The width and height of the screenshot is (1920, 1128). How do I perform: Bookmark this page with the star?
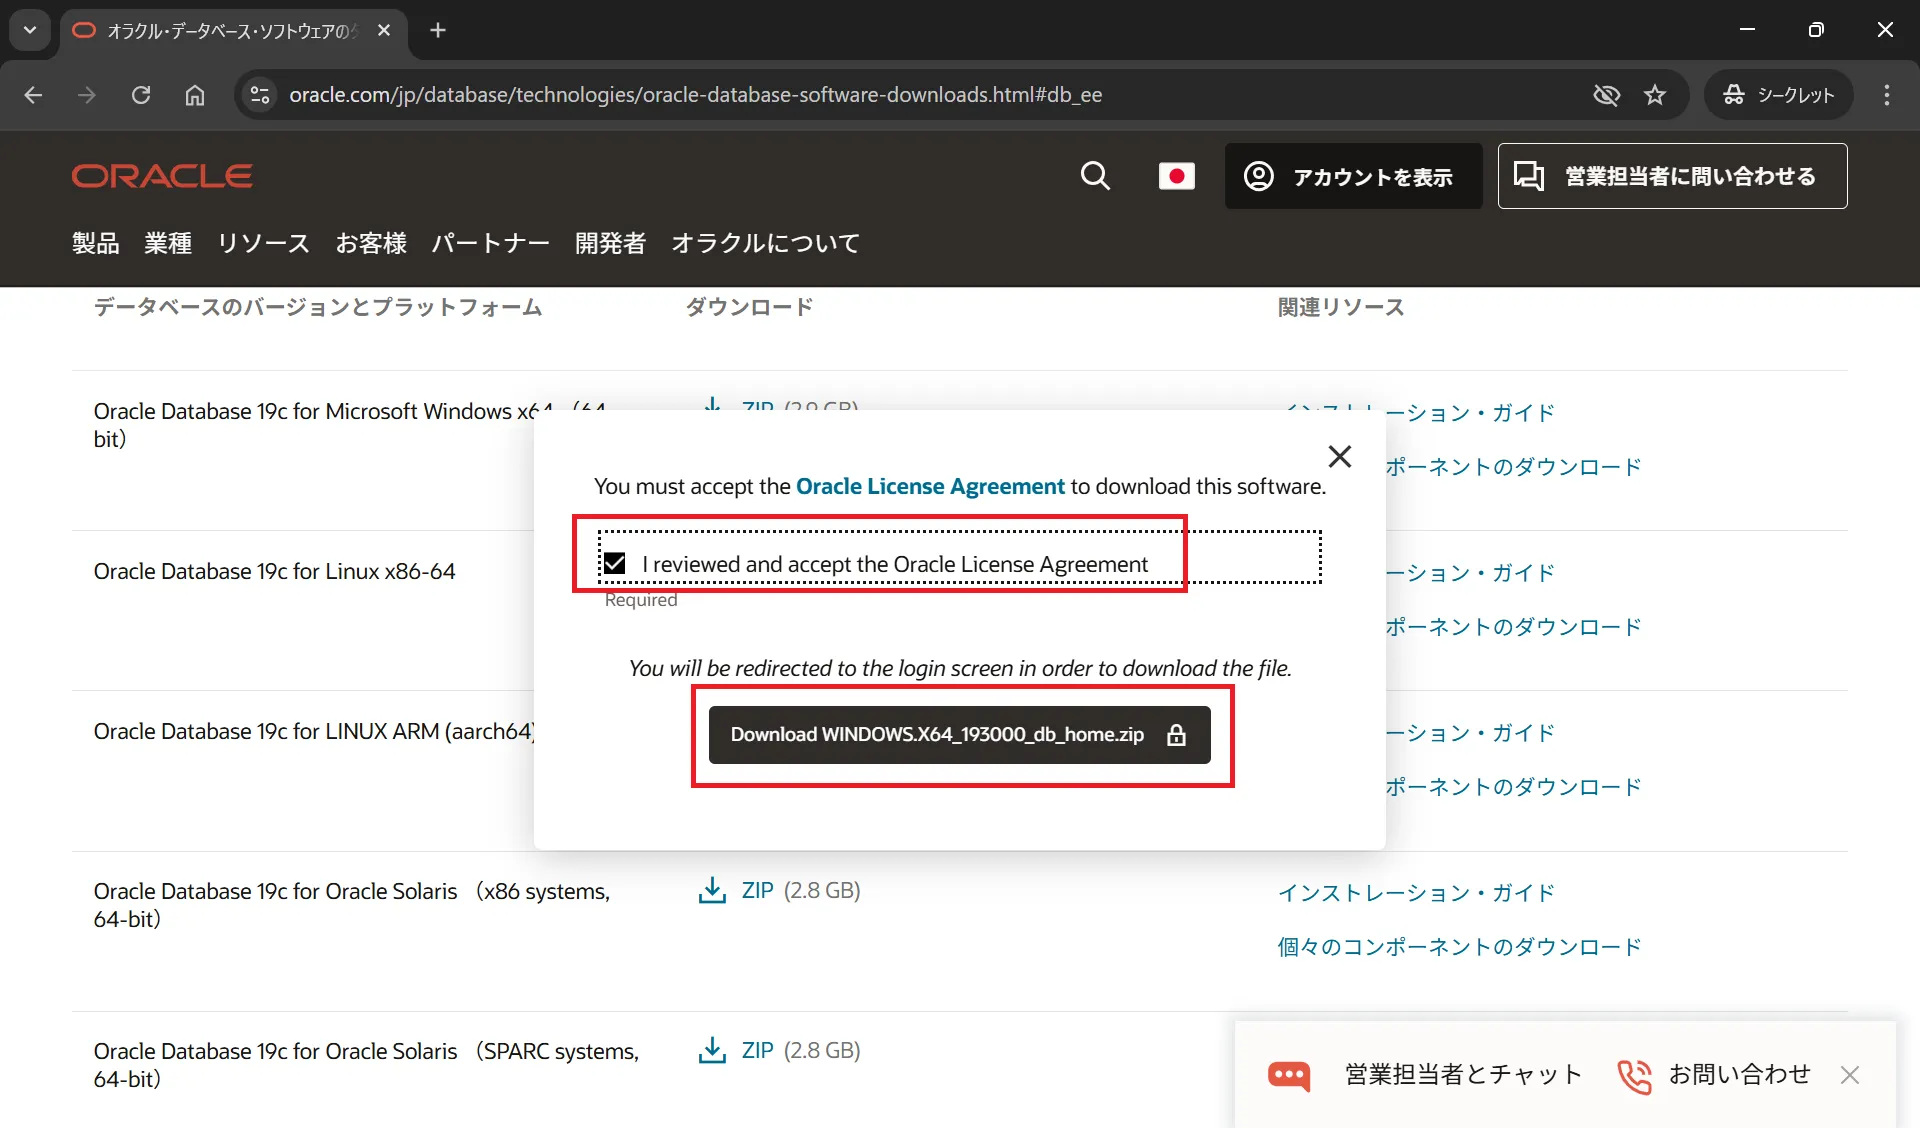click(x=1655, y=95)
